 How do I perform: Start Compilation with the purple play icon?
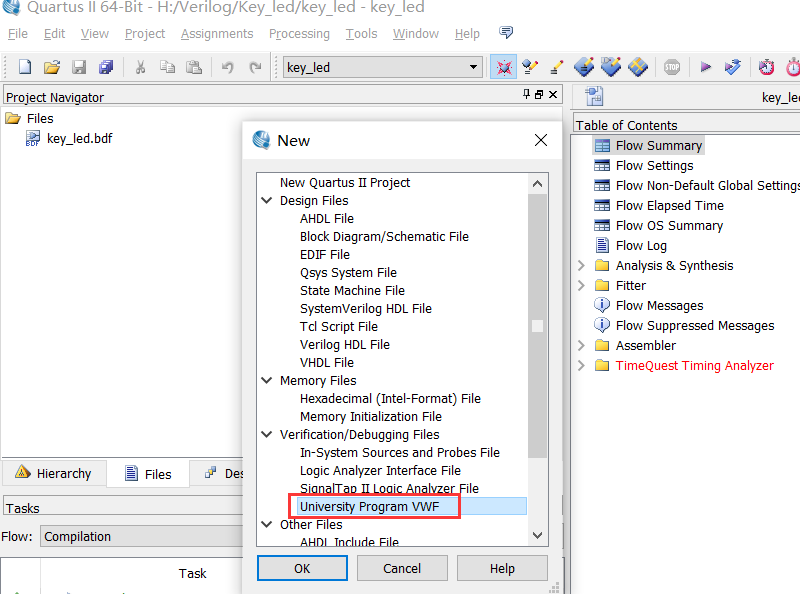click(706, 67)
